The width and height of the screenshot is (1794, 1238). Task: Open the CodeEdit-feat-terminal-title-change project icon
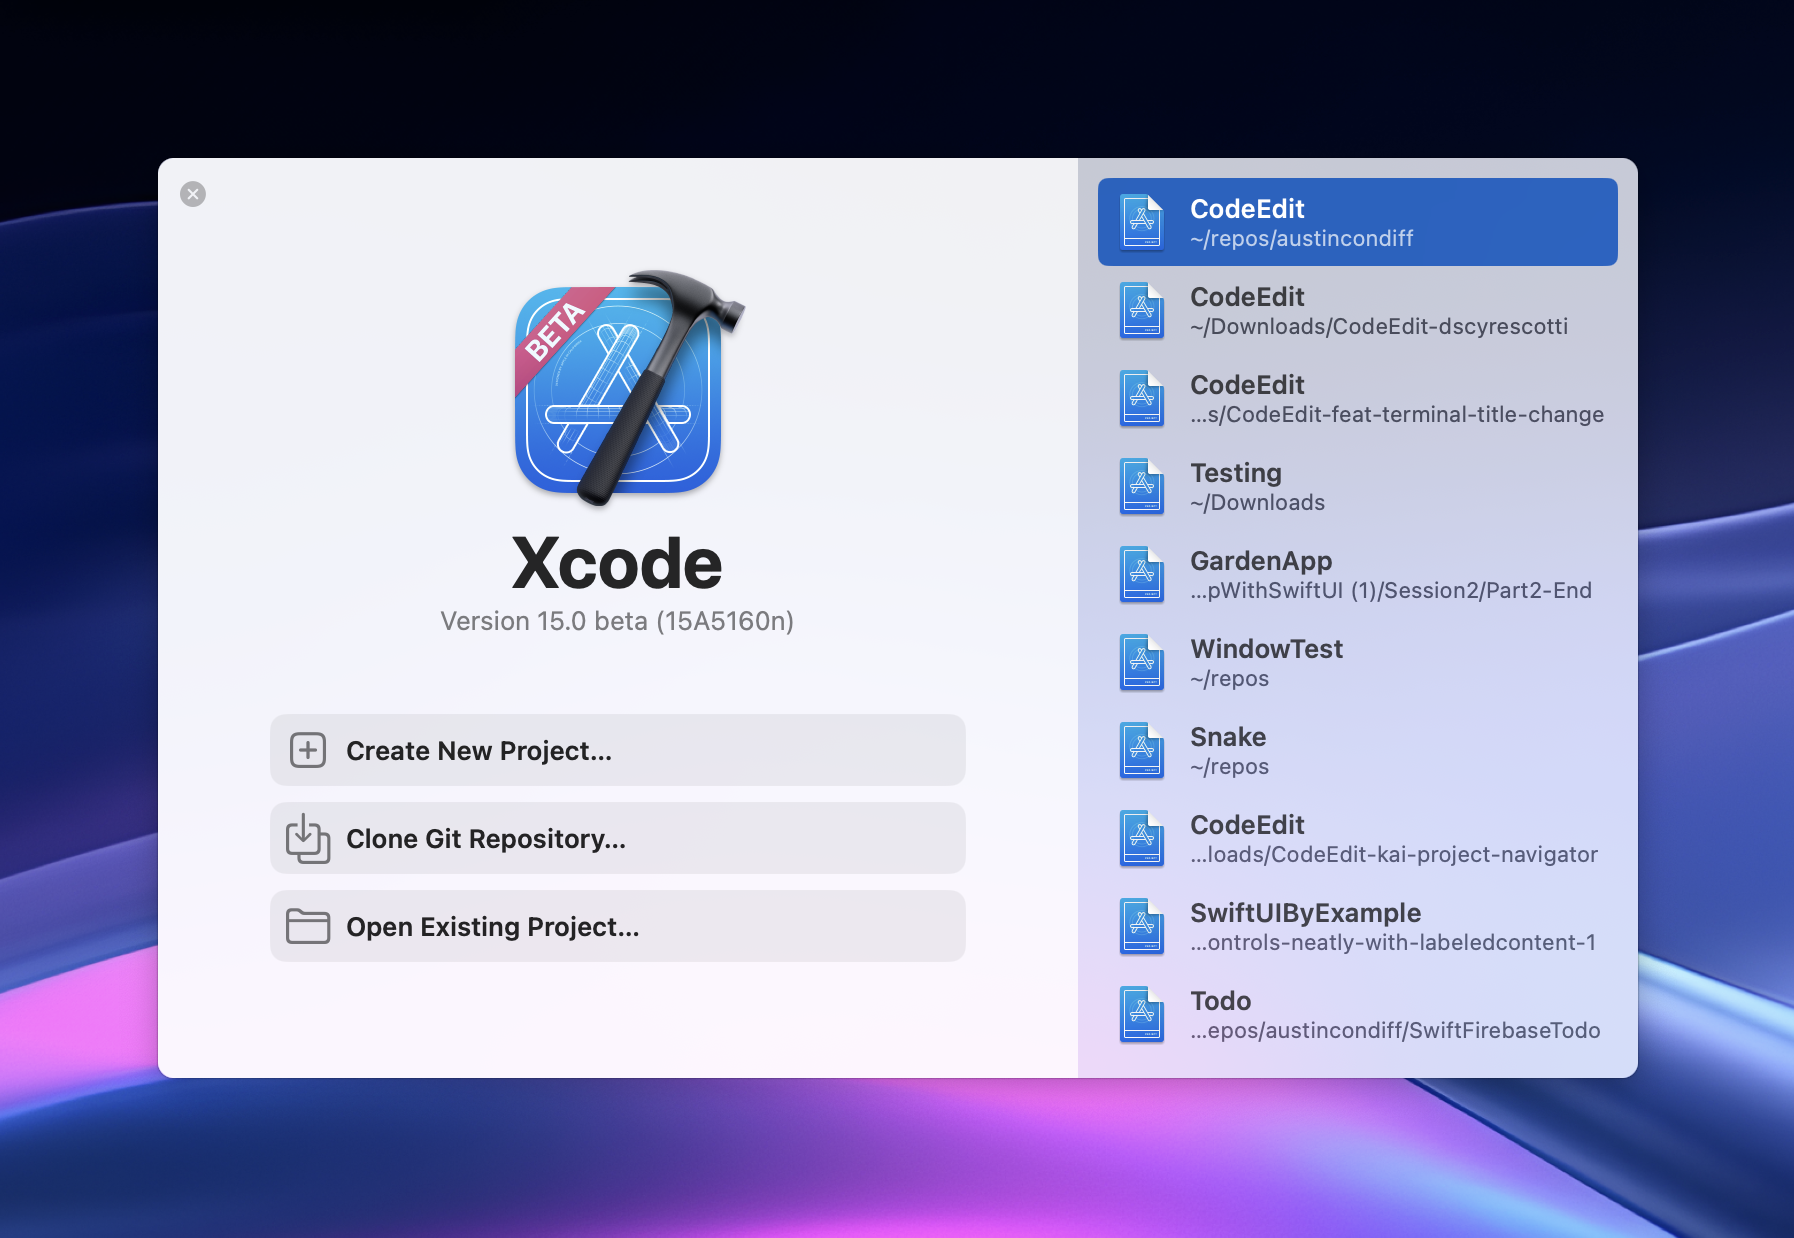pyautogui.click(x=1141, y=398)
